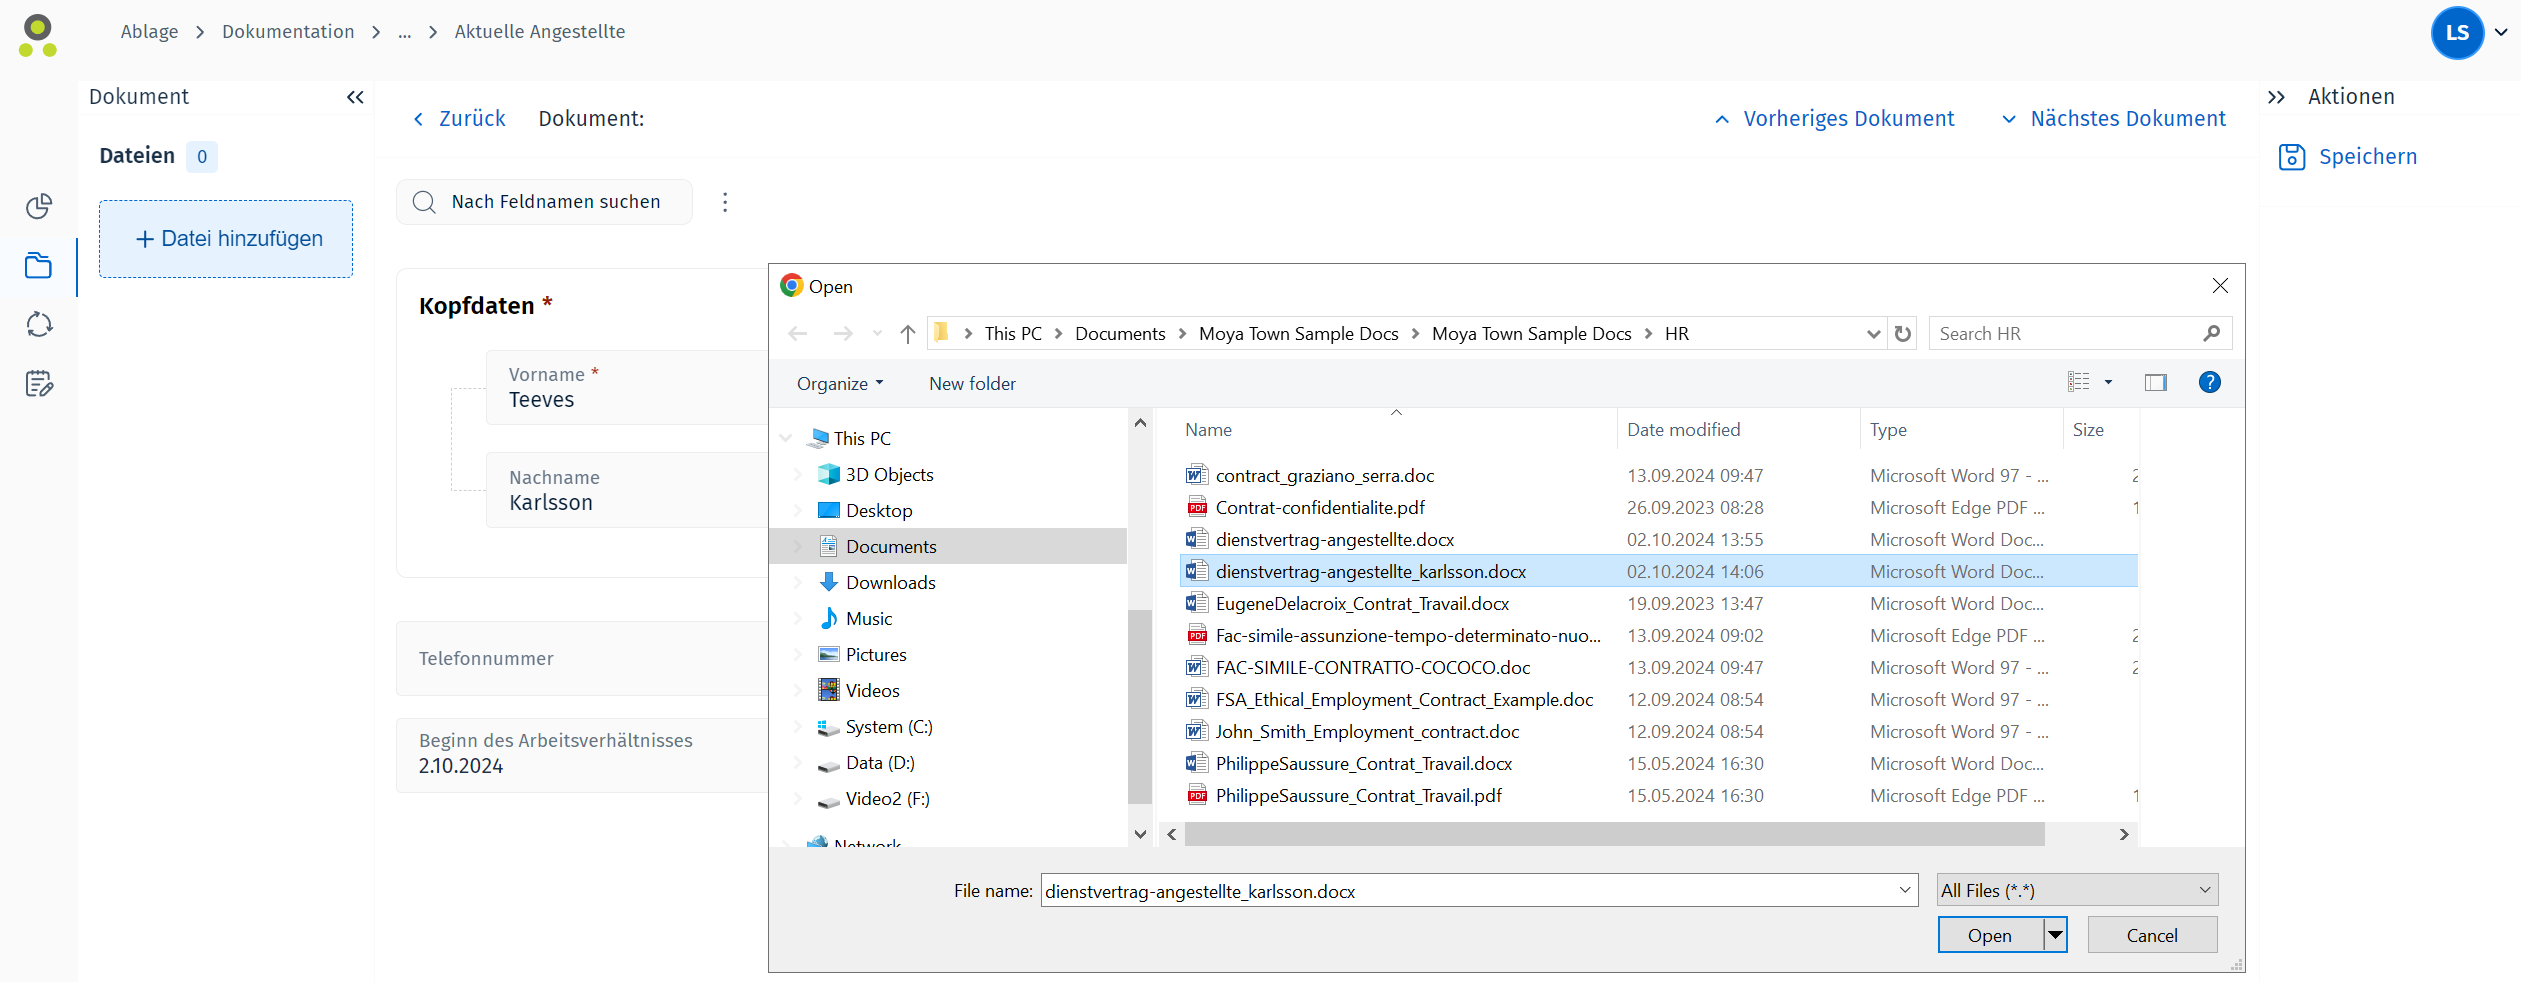The height and width of the screenshot is (982, 2521).
Task: Select PhilippeSaussure_Contrat_Travail.pdf file
Action: (x=1358, y=796)
